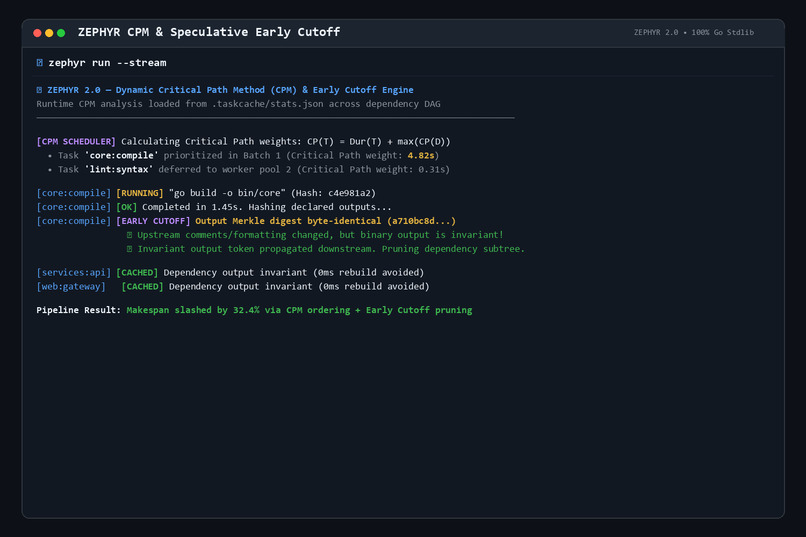806x537 pixels.
Task: Click the icon before 'Invariant output token propagated'
Action: tap(130, 249)
